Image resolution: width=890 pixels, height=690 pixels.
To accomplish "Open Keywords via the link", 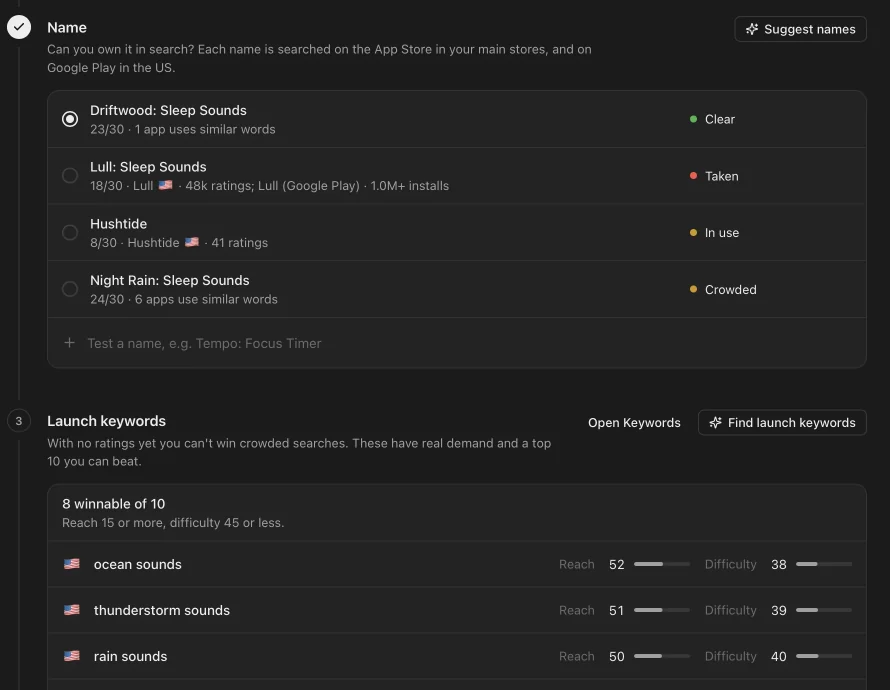I will tap(634, 423).
